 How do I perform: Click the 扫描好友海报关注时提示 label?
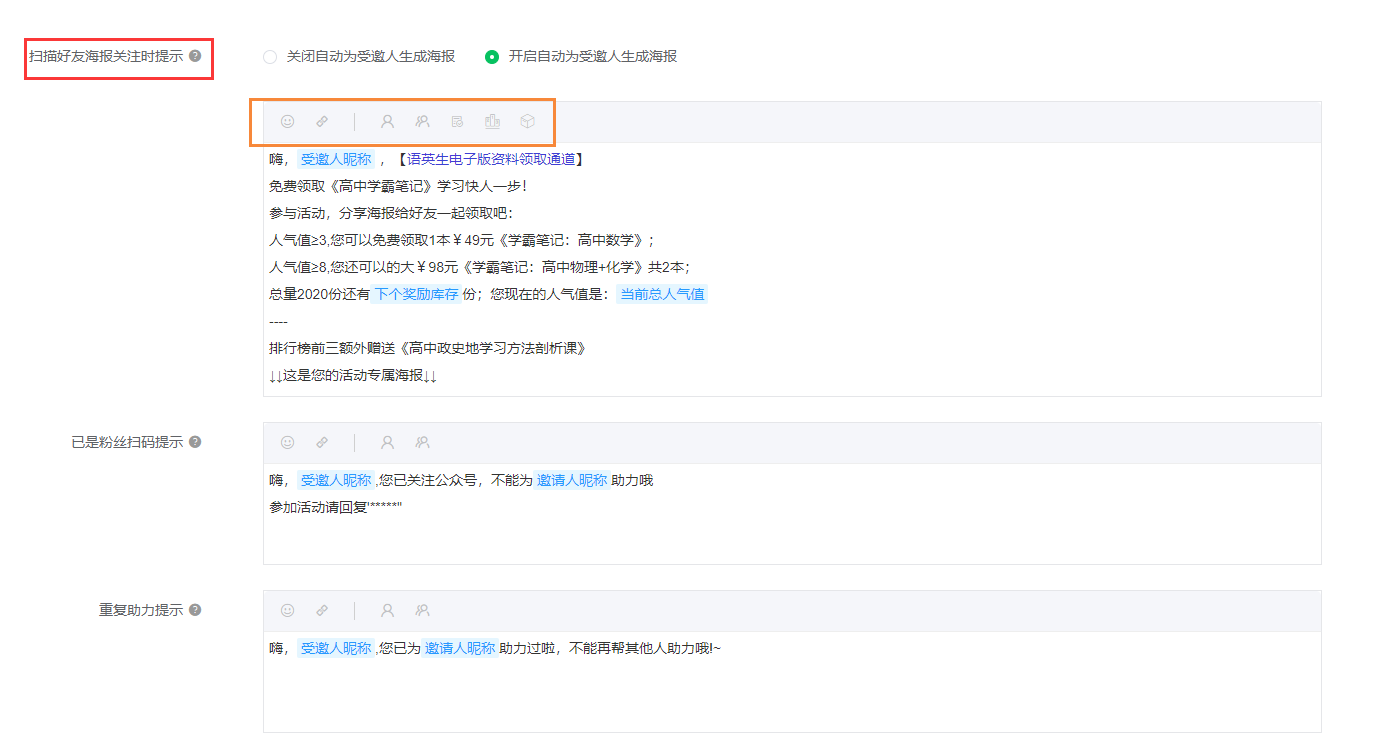coord(106,56)
